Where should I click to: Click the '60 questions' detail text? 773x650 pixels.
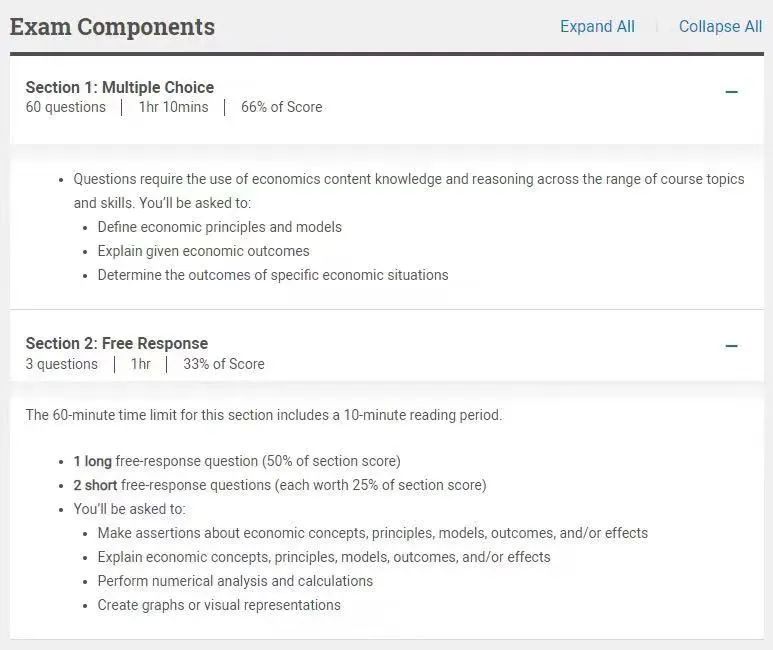(66, 107)
